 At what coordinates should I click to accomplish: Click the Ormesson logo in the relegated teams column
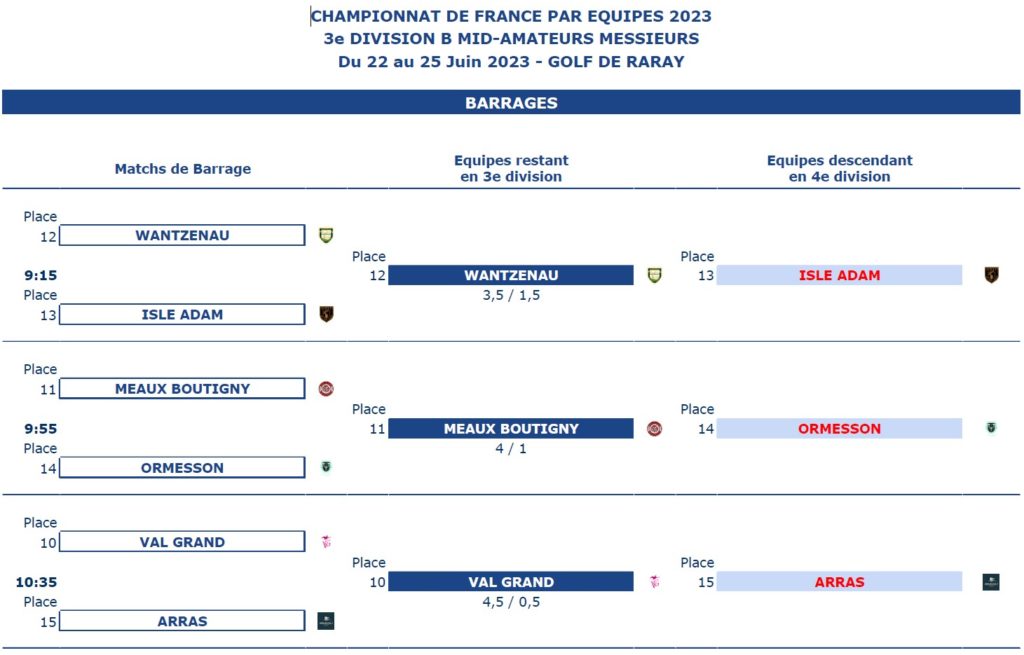pyautogui.click(x=991, y=428)
